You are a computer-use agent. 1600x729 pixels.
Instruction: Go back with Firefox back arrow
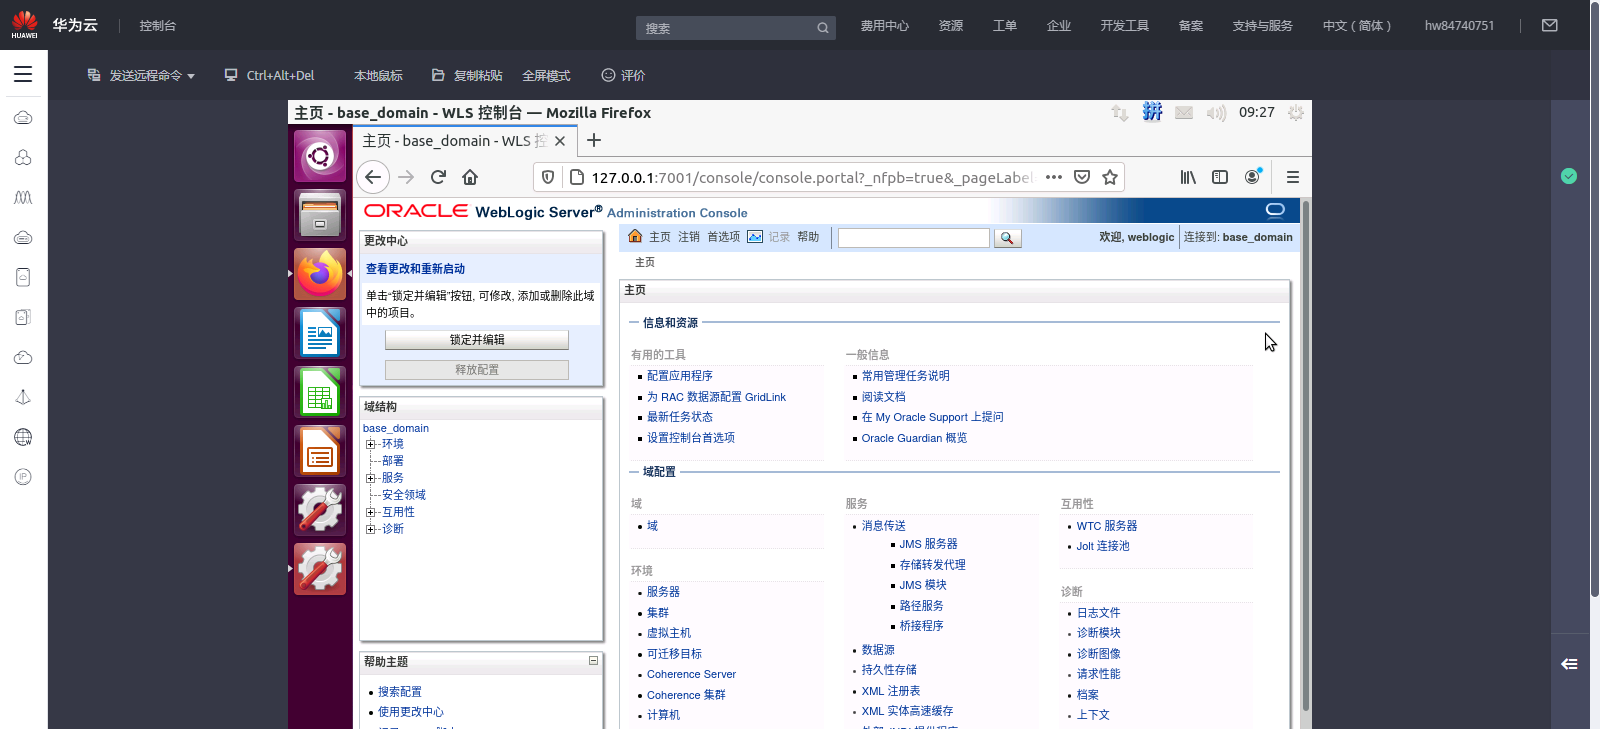(373, 177)
